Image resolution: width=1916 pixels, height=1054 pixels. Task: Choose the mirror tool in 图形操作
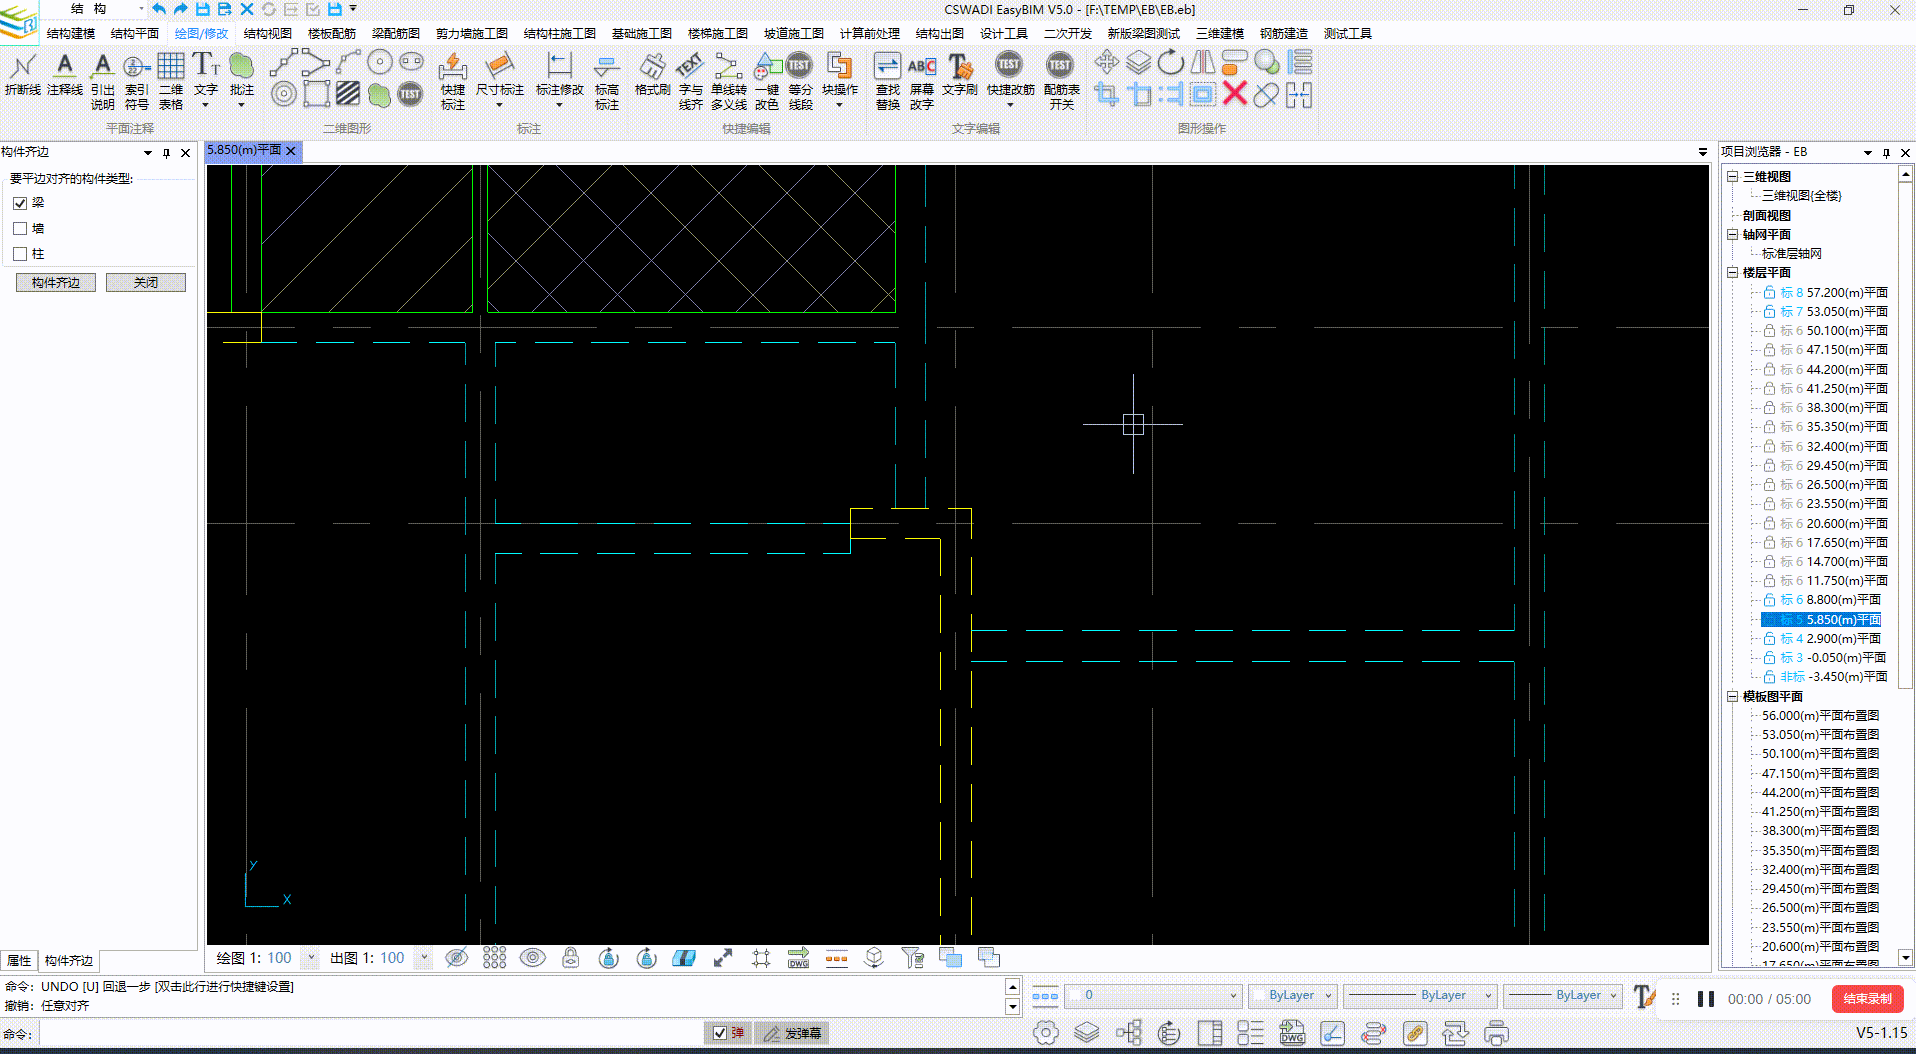point(1203,62)
